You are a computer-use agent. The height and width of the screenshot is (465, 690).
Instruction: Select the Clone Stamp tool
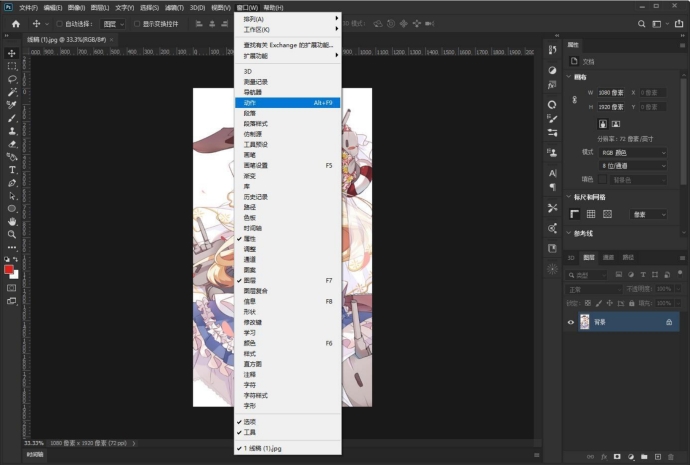point(12,131)
